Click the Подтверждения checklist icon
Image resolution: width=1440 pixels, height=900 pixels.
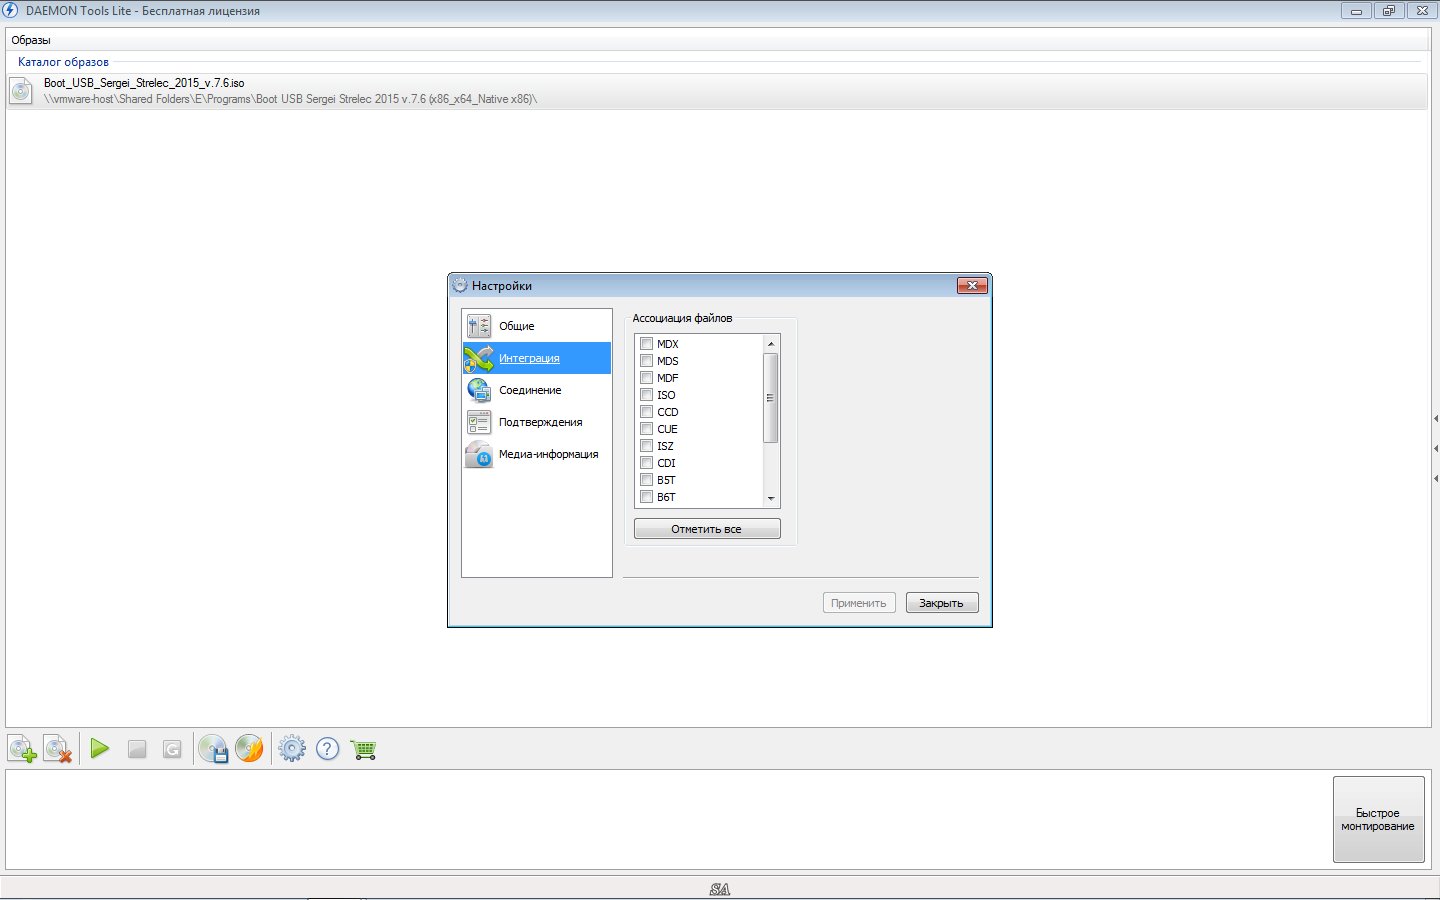tap(479, 422)
